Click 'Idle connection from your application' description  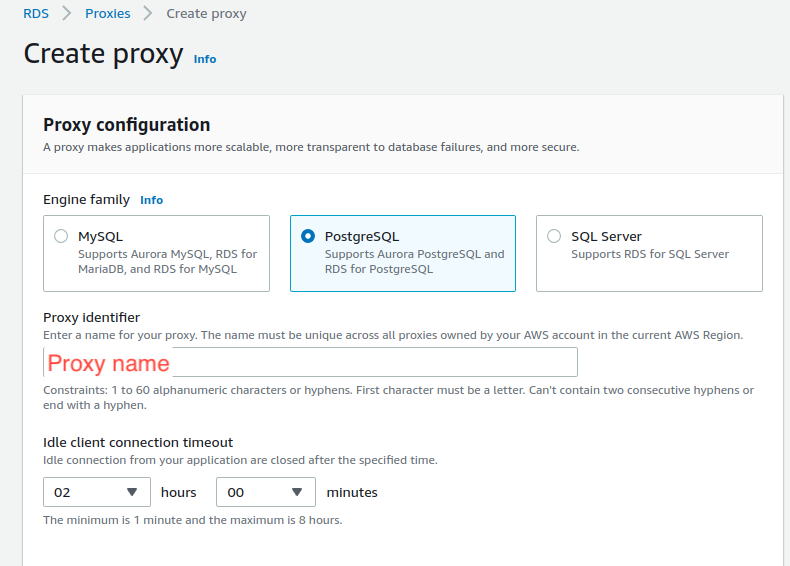240,460
